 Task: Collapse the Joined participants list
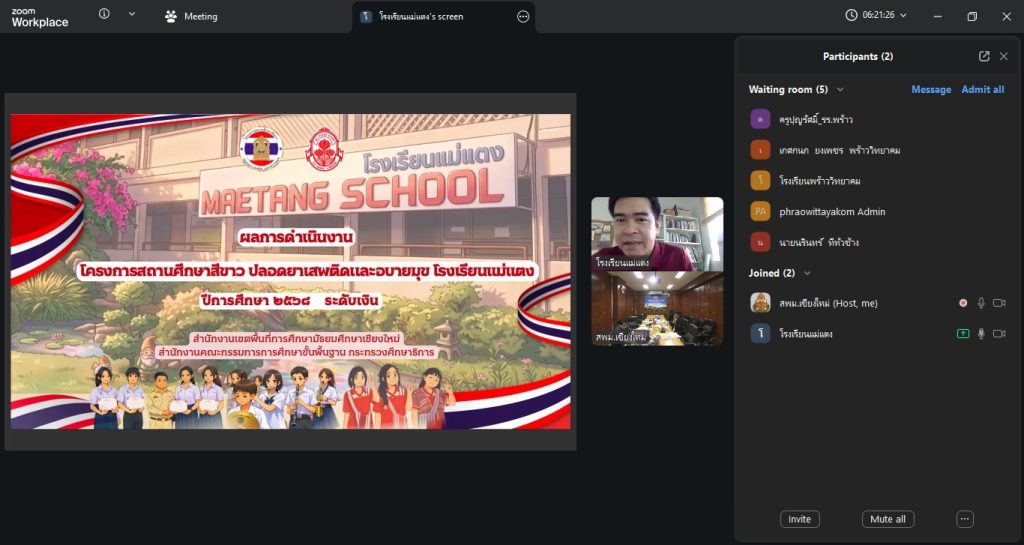[808, 273]
